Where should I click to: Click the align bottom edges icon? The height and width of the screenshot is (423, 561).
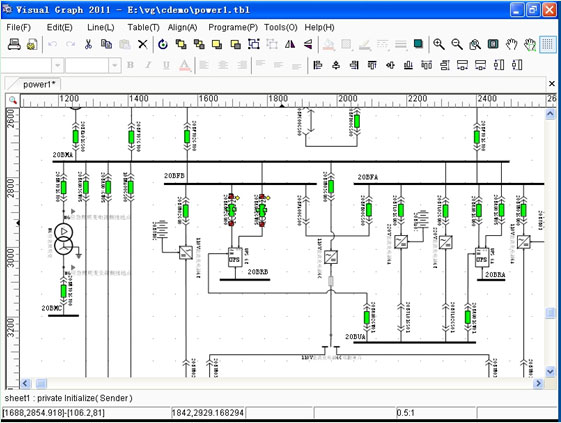(x=408, y=65)
